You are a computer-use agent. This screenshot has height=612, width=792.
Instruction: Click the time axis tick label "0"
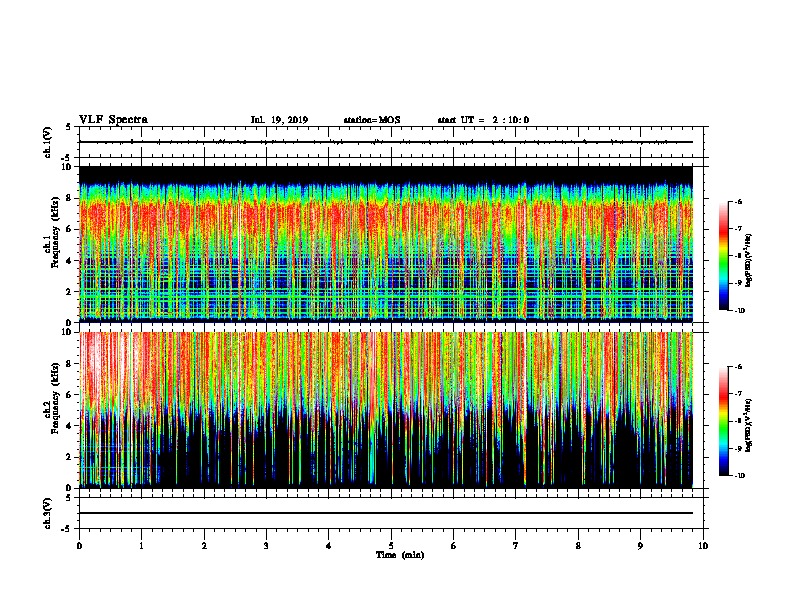coord(79,546)
